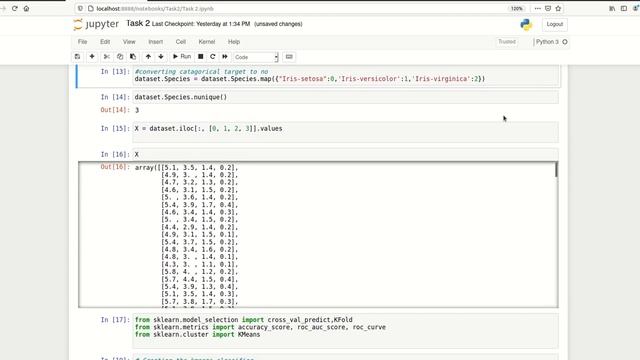This screenshot has width=640, height=360.
Task: Click the Out[16] prompt area to toggle output scrolling
Action: coord(105,235)
